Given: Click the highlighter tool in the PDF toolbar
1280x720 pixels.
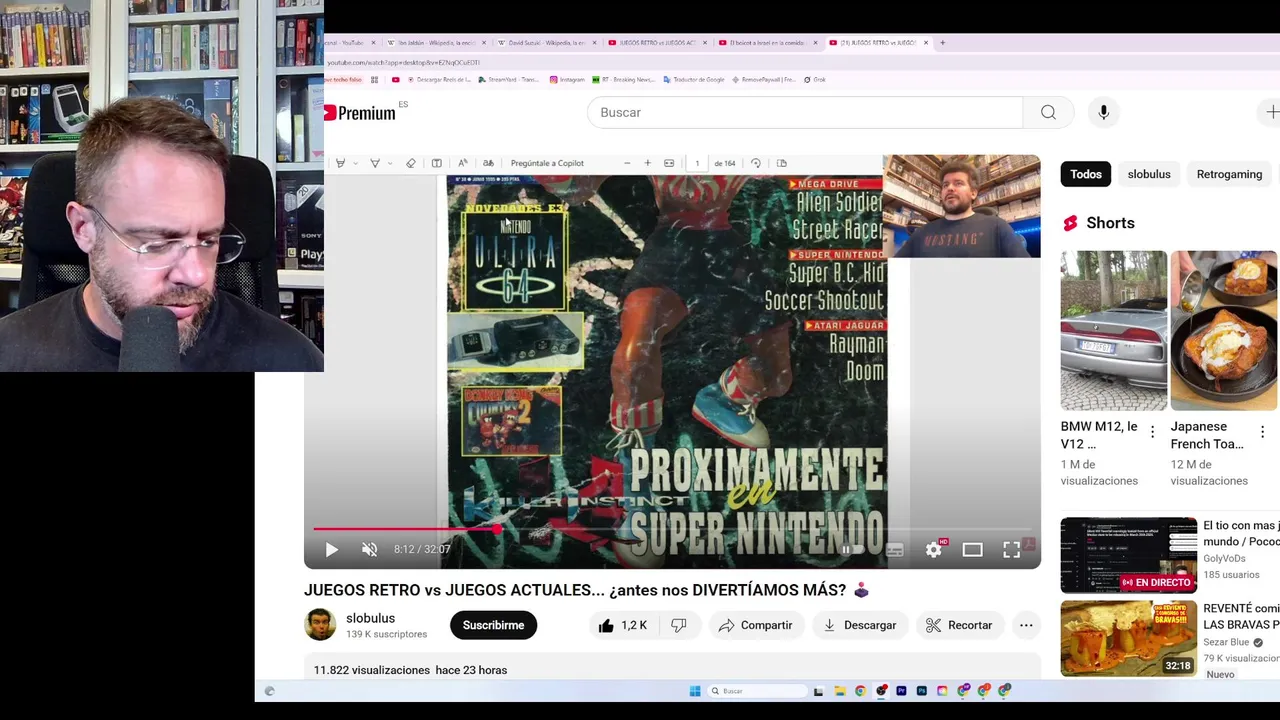Looking at the screenshot, I should click(340, 163).
